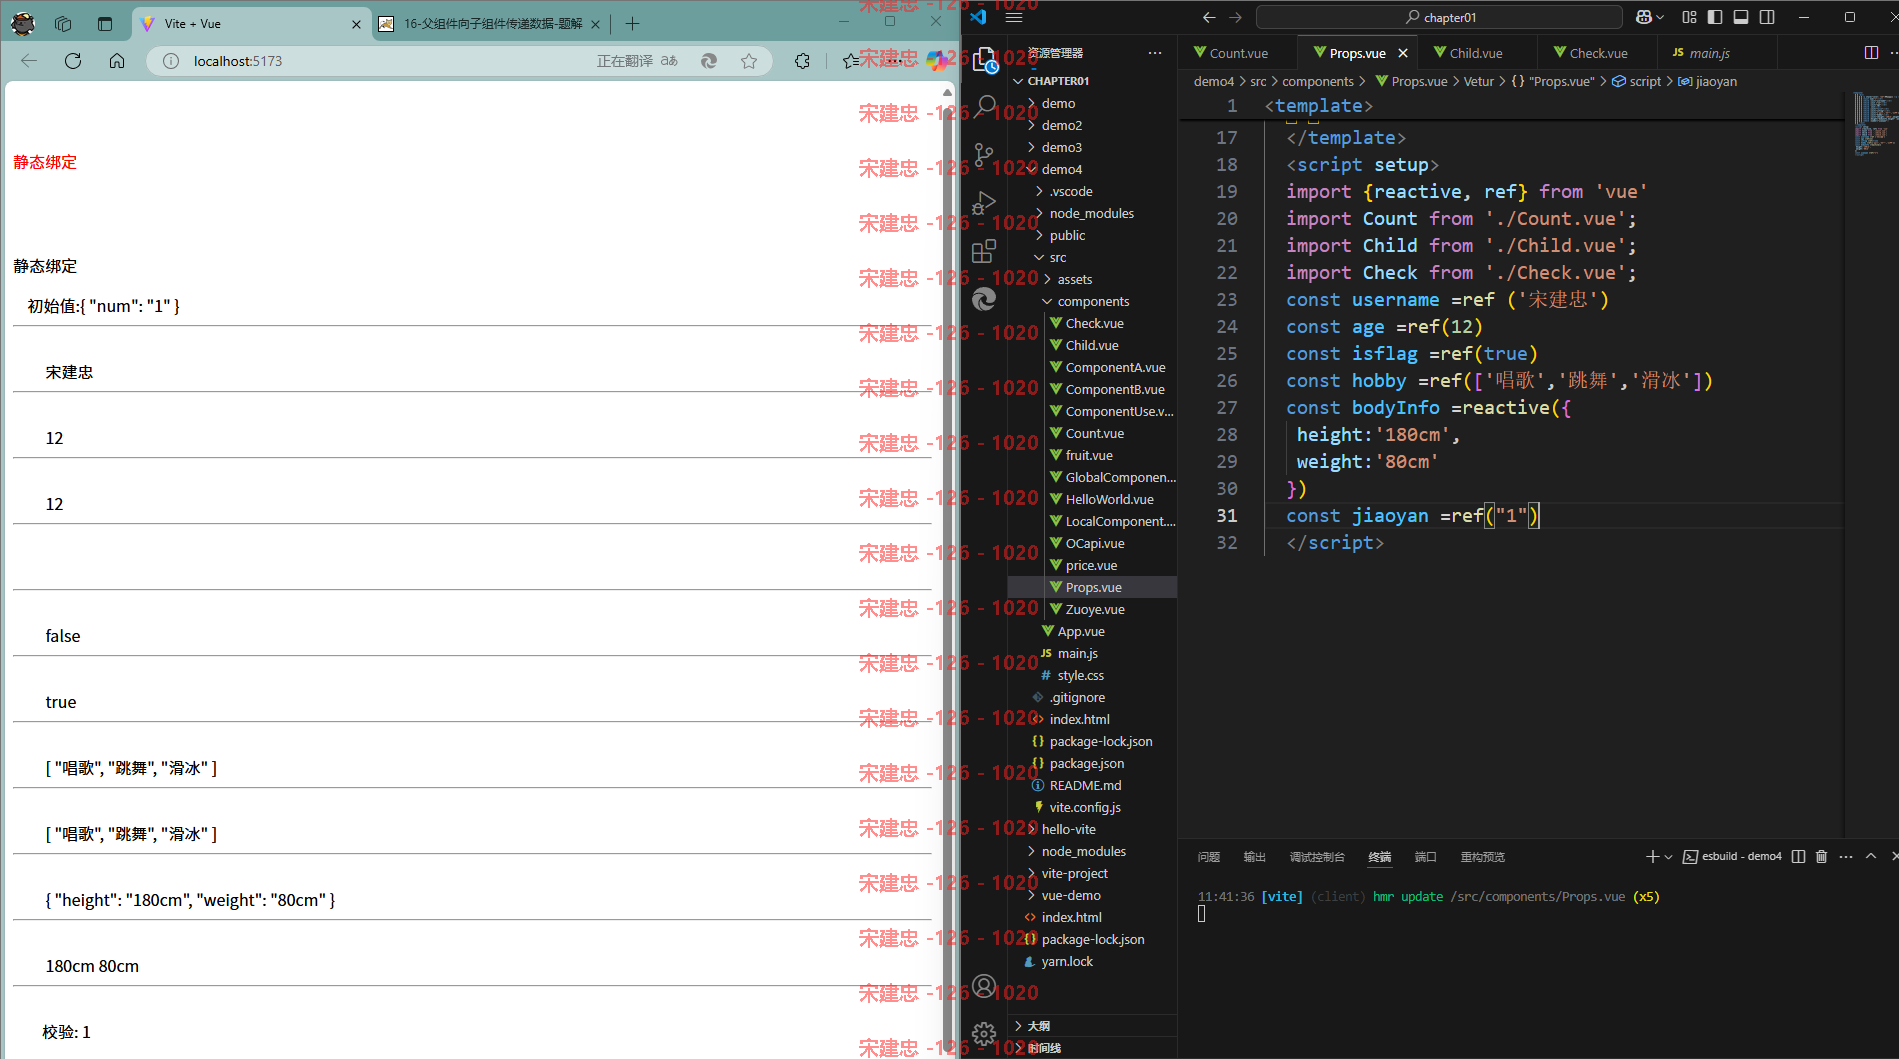Open VS Code hamburger application menu
The width and height of the screenshot is (1899, 1059).
click(1014, 17)
